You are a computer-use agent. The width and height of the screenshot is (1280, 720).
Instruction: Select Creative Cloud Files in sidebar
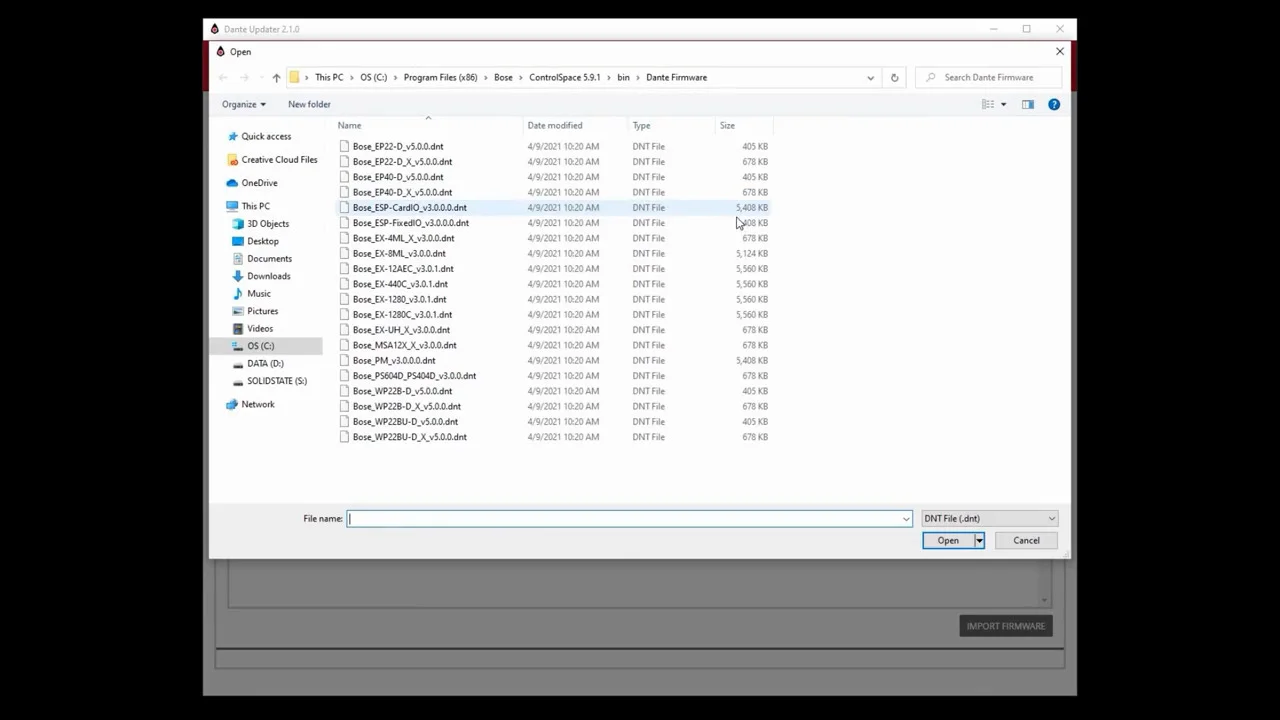point(279,159)
